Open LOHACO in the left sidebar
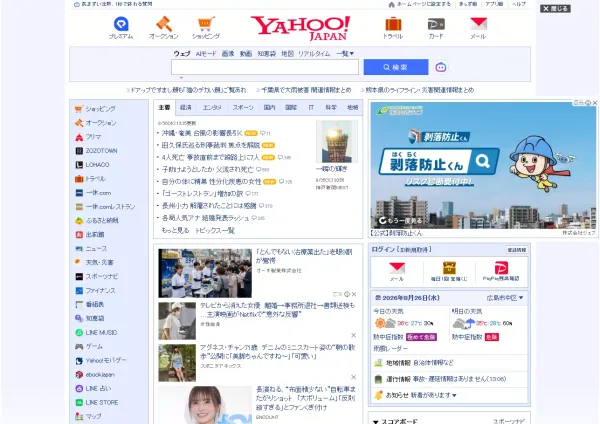 pyautogui.click(x=92, y=165)
